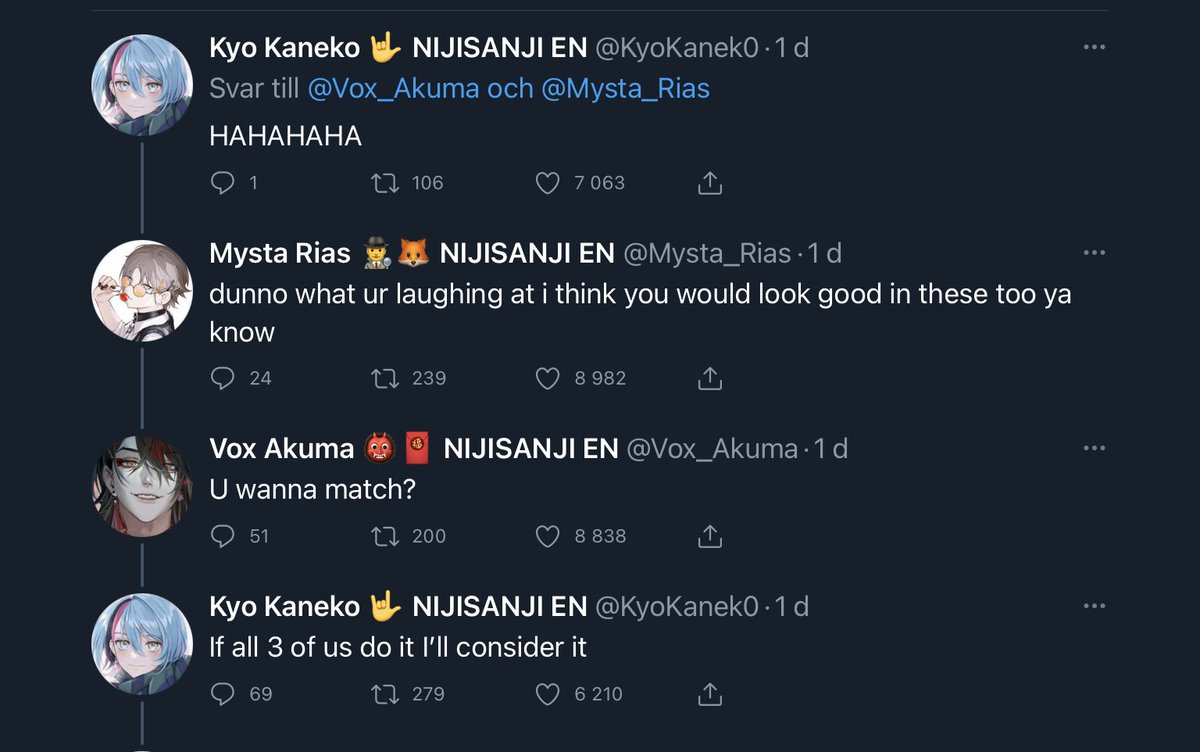Screen dimensions: 1200x752
Task: Like Kyo Kaneko's HAHAHAHA tweet
Action: click(547, 183)
